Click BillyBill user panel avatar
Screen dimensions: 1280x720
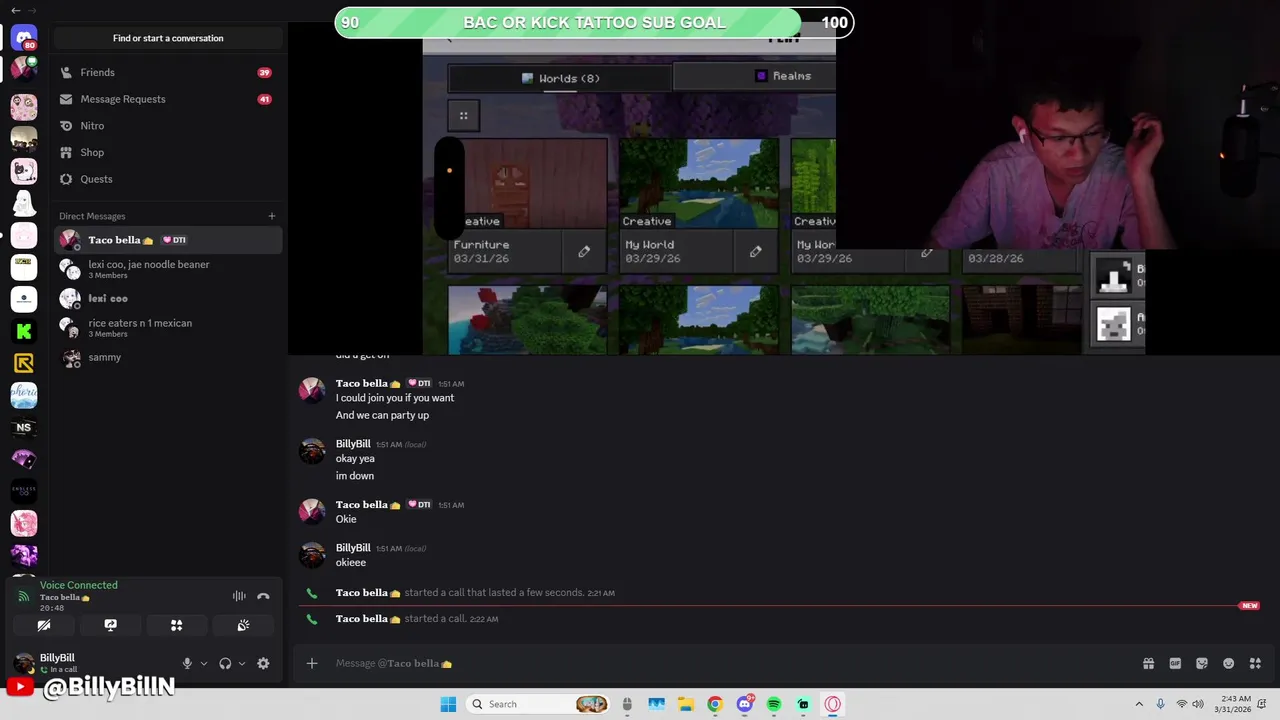coord(24,663)
